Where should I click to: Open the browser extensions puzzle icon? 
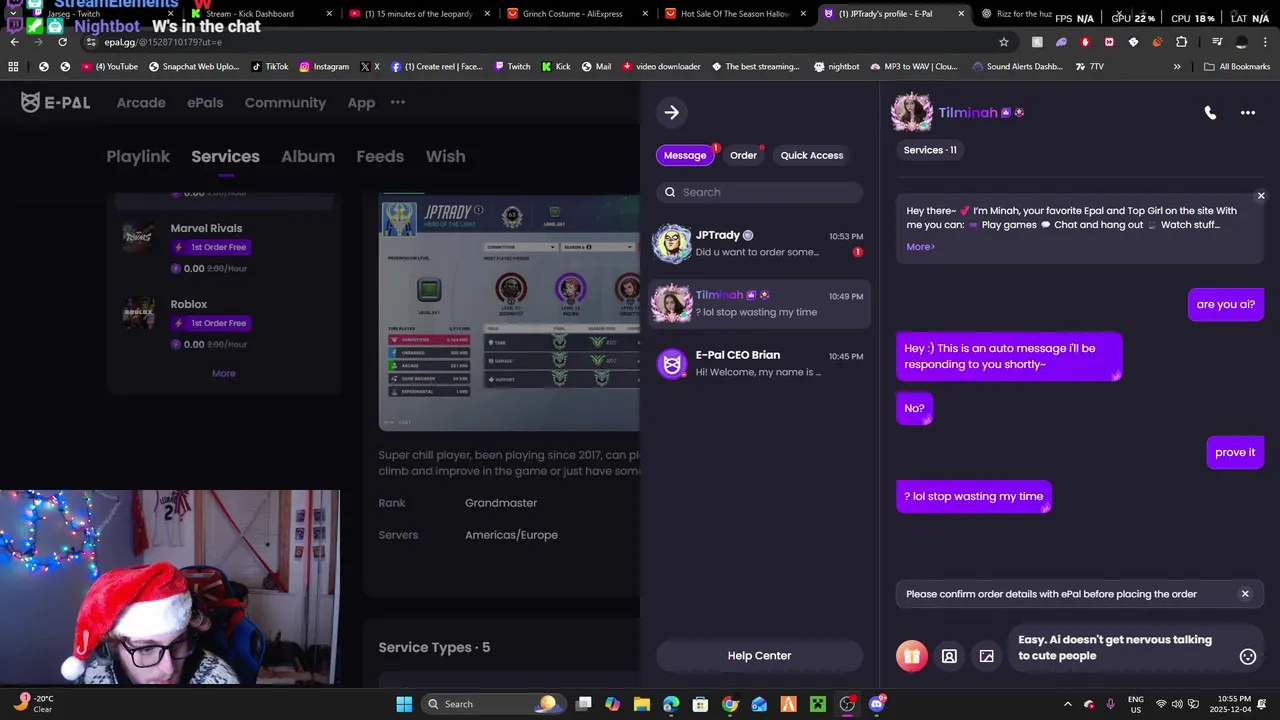click(1181, 42)
